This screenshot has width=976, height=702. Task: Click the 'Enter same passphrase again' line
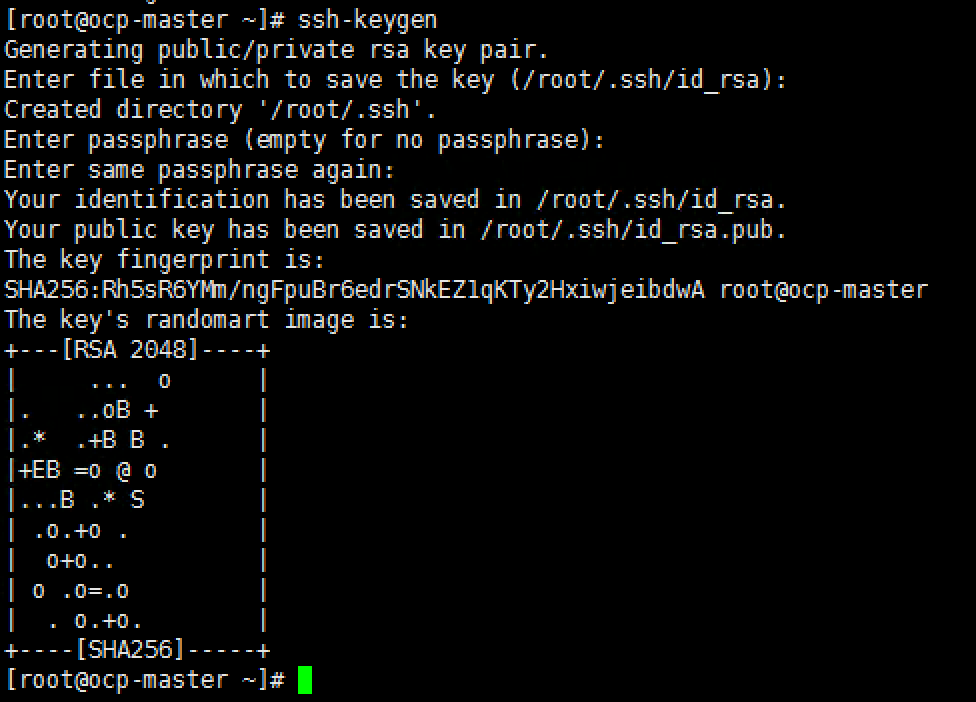[x=199, y=170]
